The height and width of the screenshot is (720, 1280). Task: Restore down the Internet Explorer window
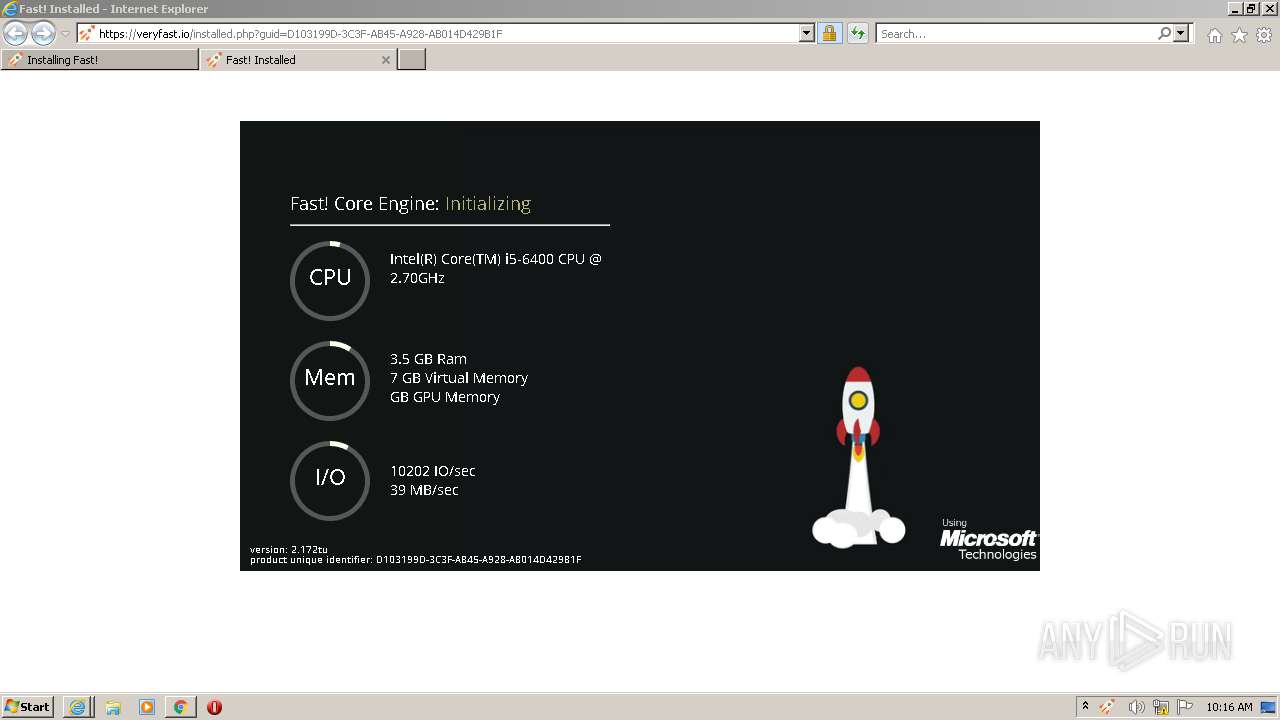[1251, 9]
